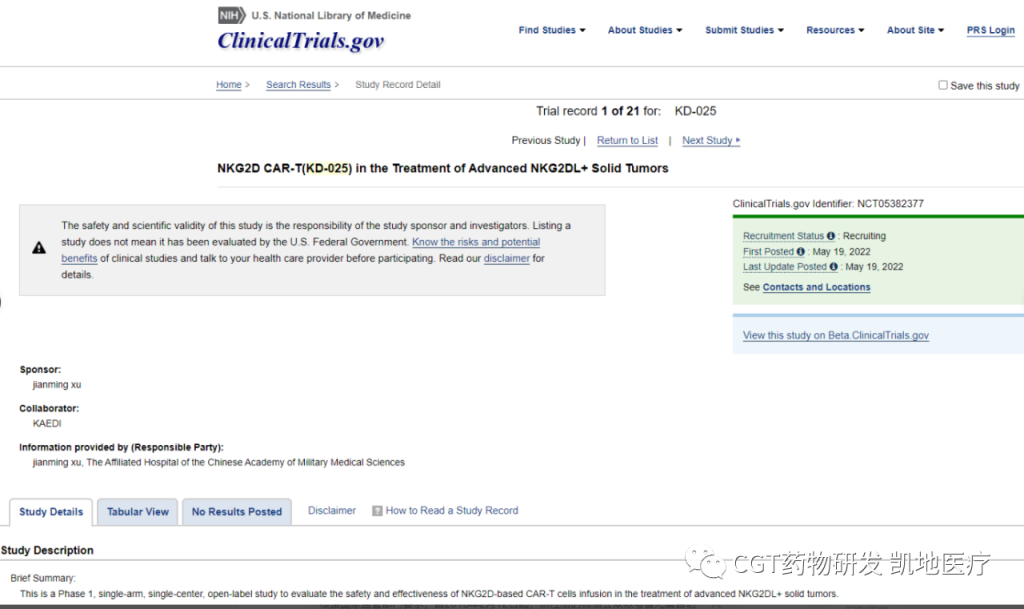Click the icon beside How to Read a Study Record
The width and height of the screenshot is (1024, 609).
coord(377,510)
